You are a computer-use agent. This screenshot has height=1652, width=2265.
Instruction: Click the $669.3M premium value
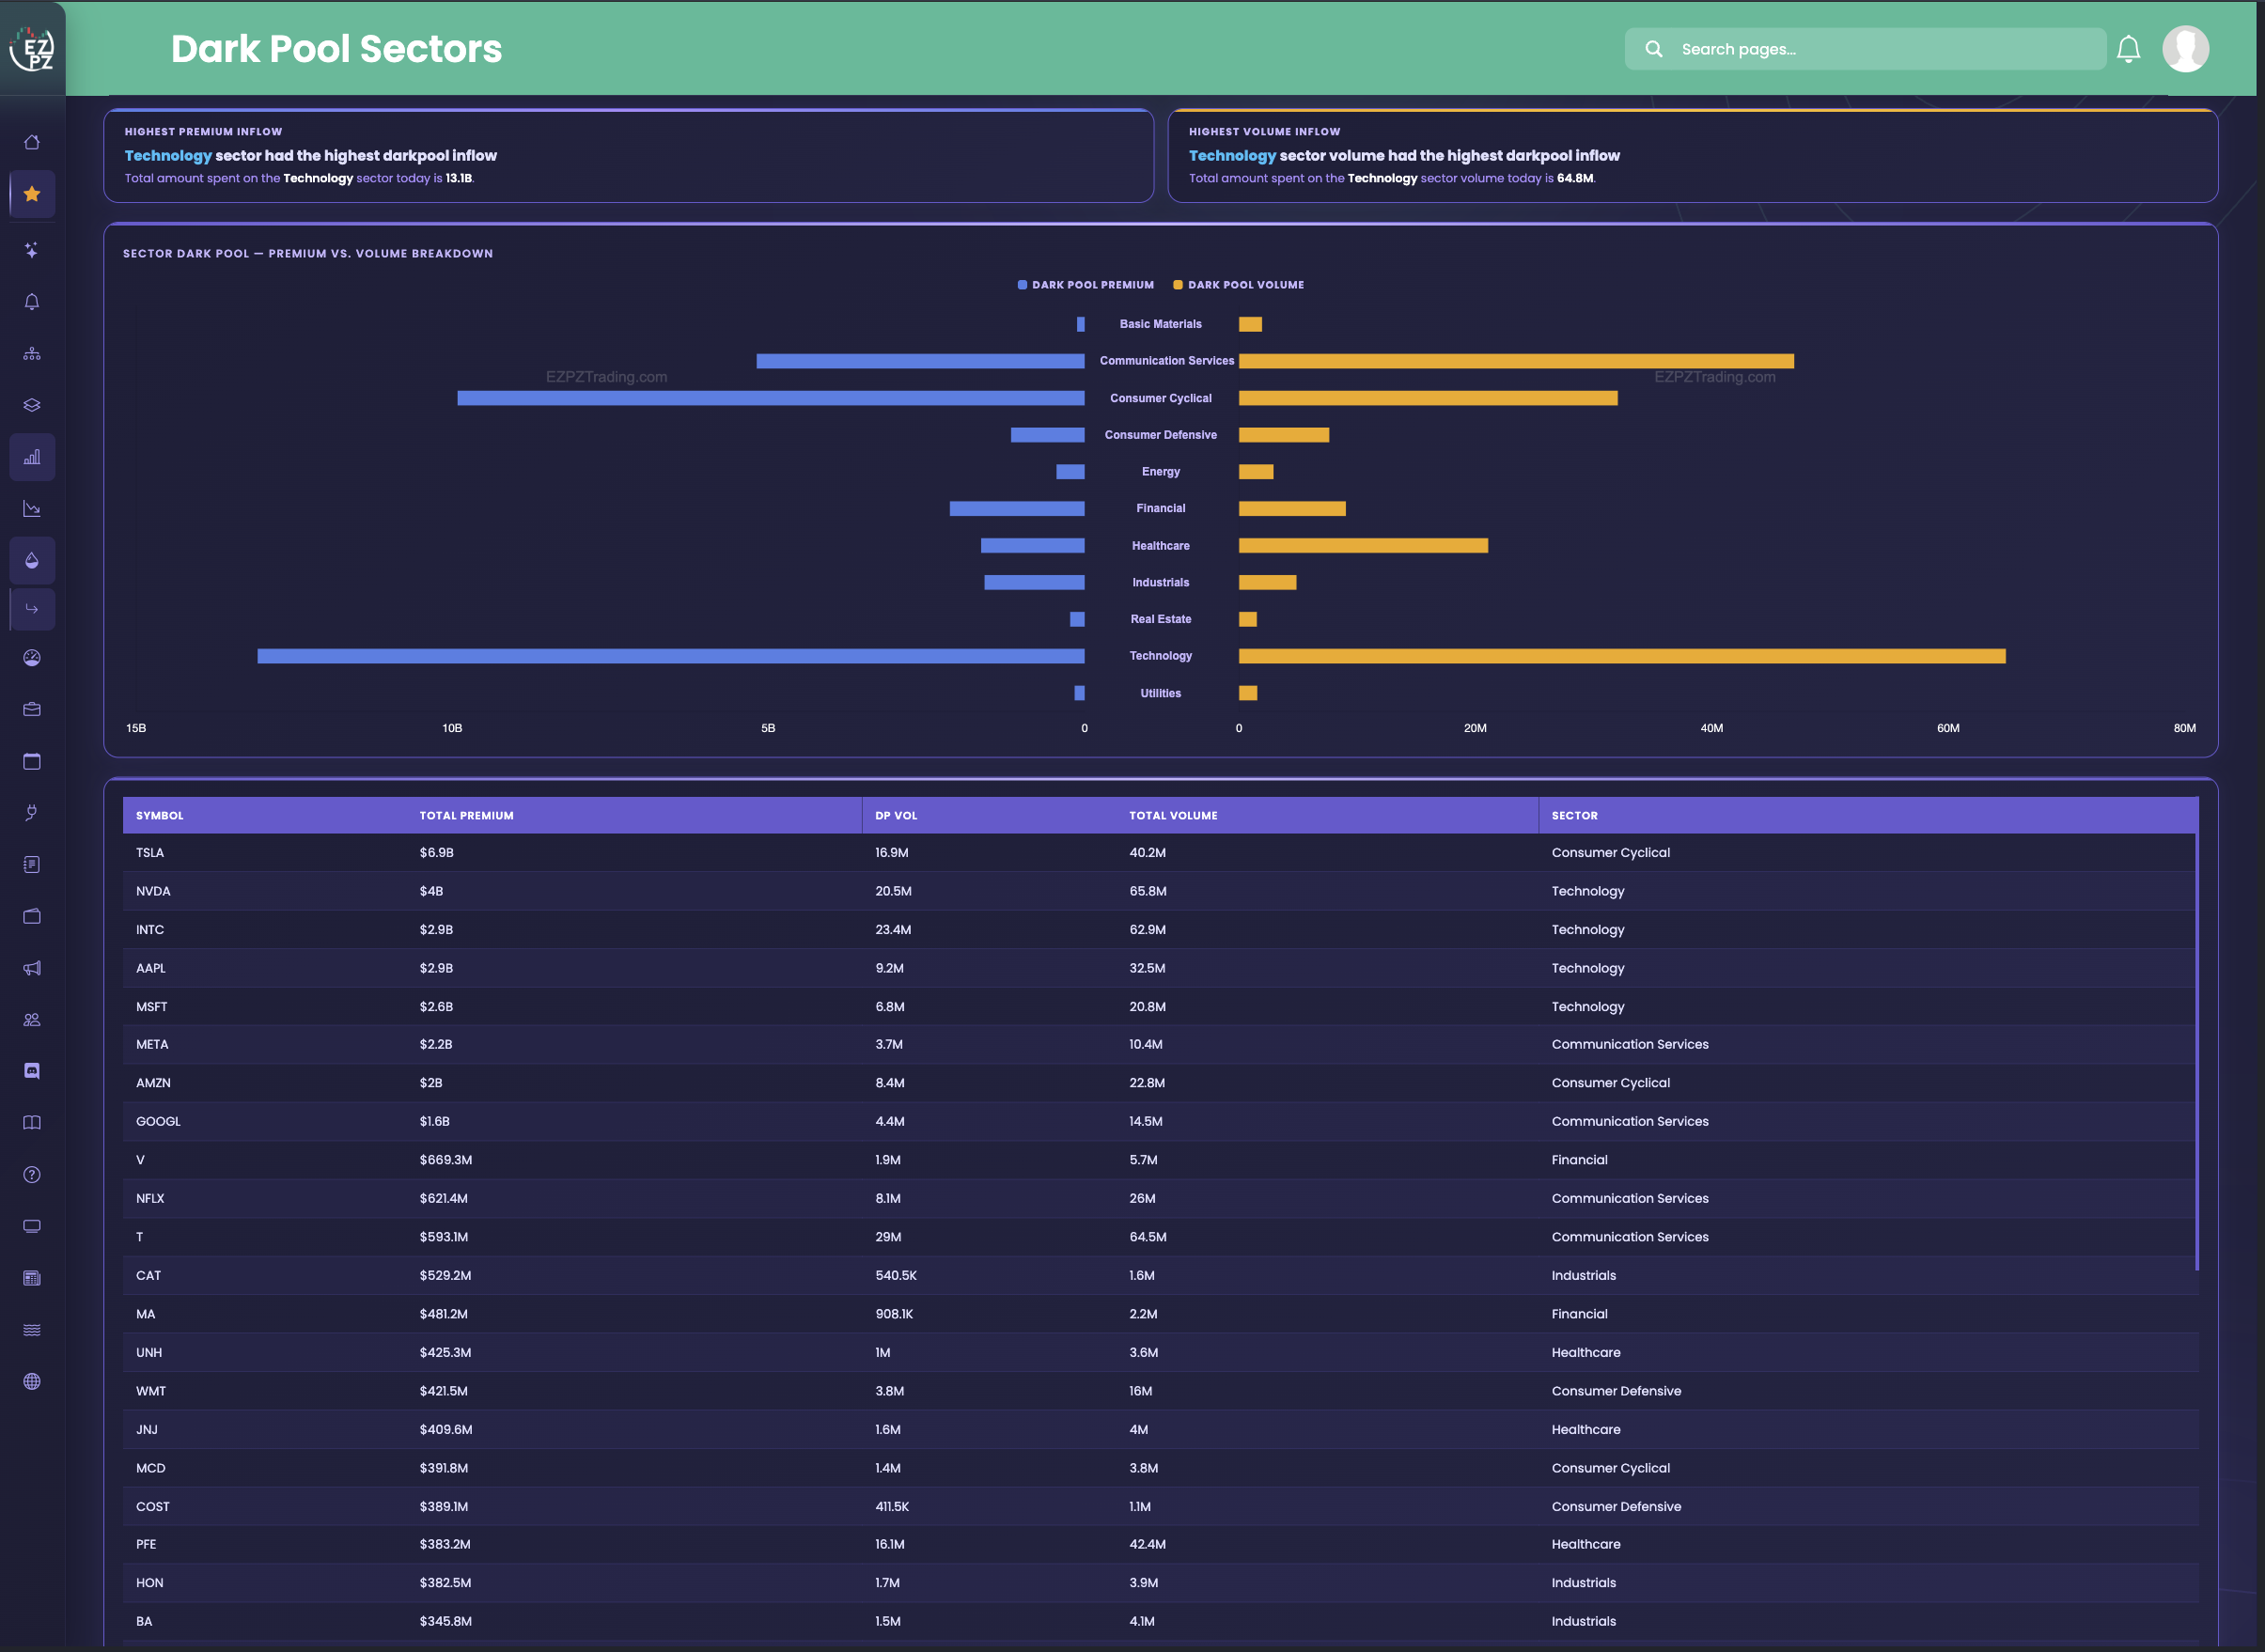(x=446, y=1160)
